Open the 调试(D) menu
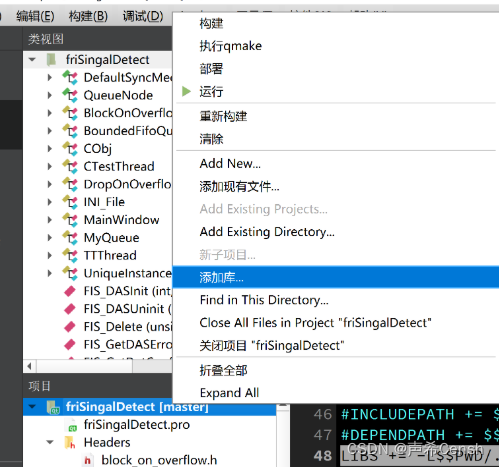499x467 pixels. coord(143,16)
